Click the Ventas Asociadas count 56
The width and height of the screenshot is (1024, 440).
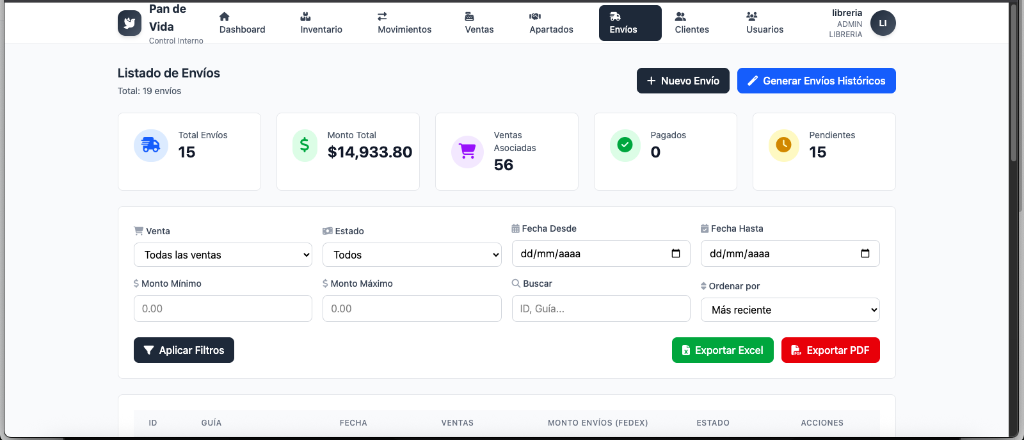click(x=504, y=165)
